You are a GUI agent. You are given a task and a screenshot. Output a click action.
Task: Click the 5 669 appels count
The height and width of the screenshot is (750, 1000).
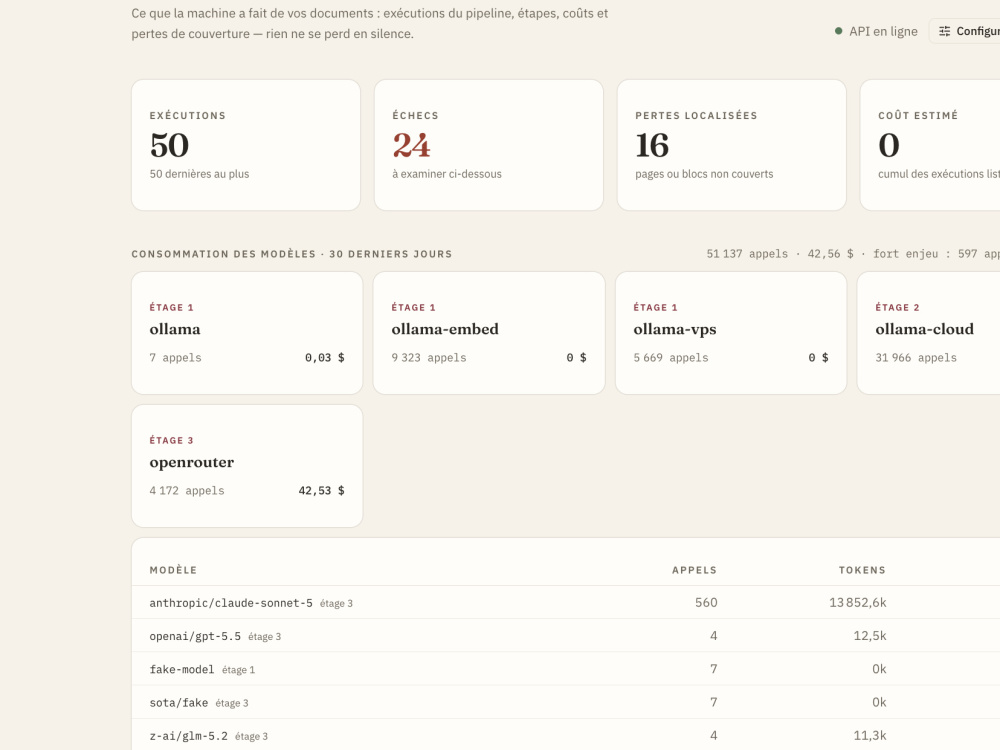[x=671, y=358]
